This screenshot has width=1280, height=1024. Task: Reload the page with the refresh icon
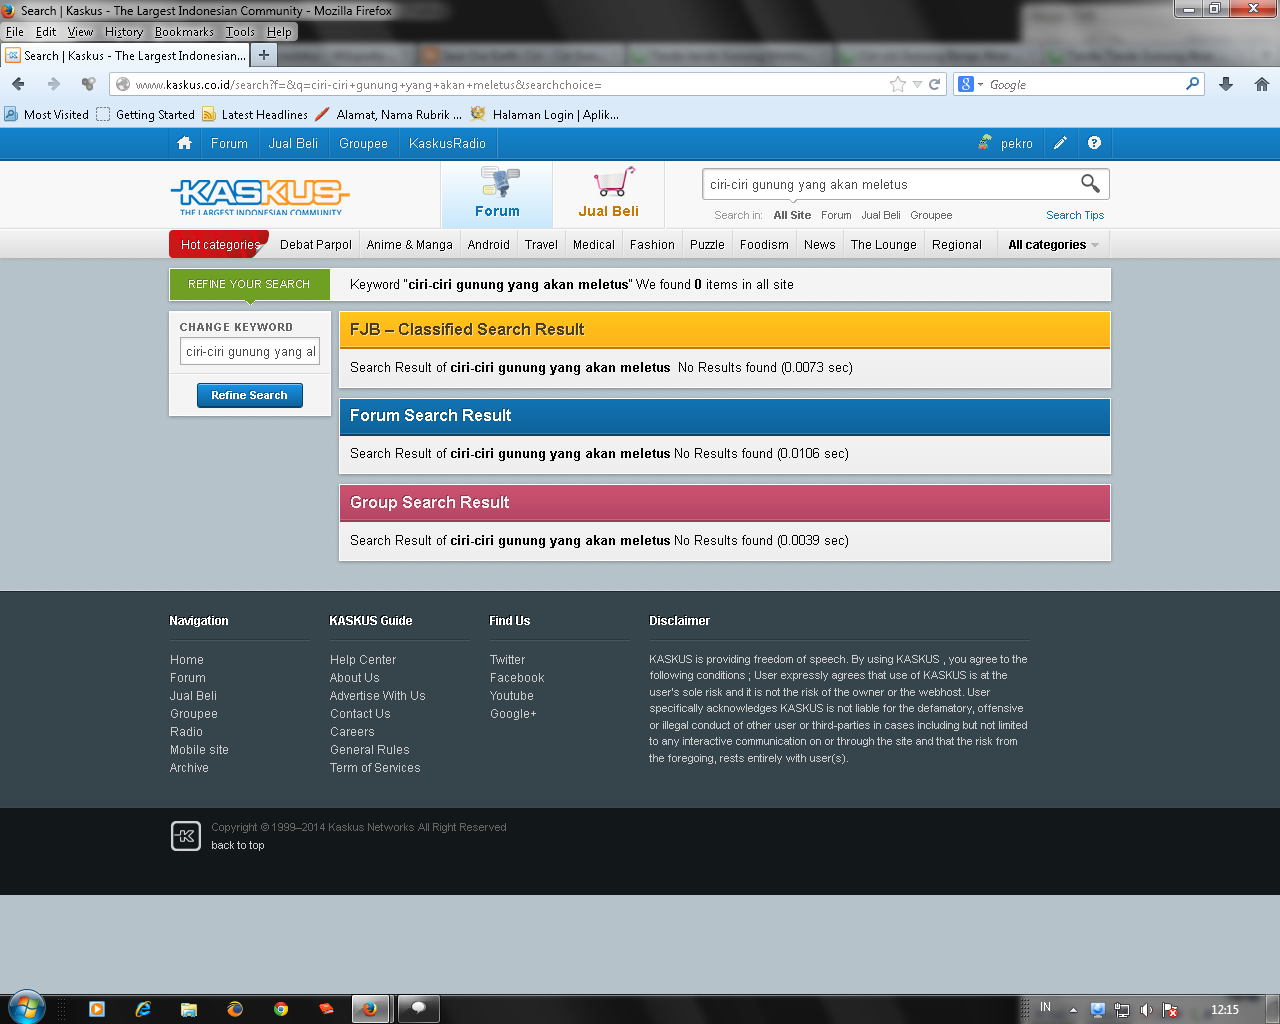point(935,84)
